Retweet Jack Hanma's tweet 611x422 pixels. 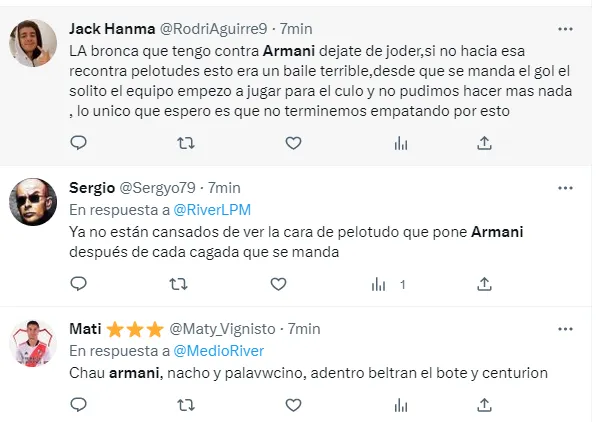pos(185,143)
